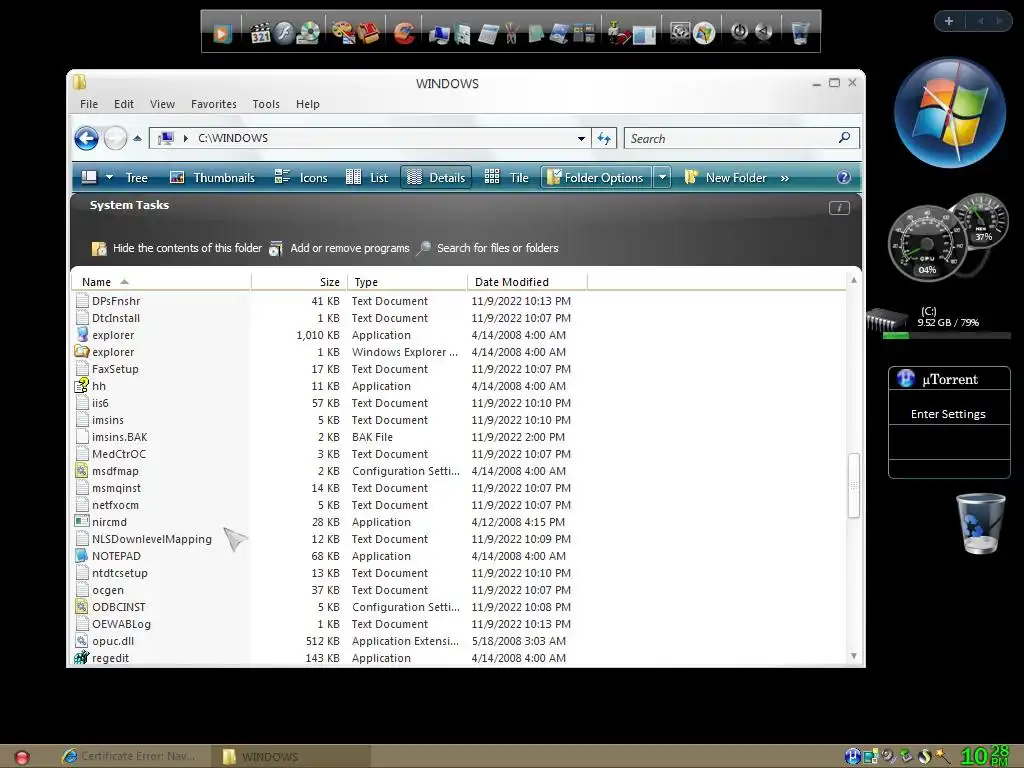
Task: Create a New Folder from toolbar
Action: tap(726, 178)
